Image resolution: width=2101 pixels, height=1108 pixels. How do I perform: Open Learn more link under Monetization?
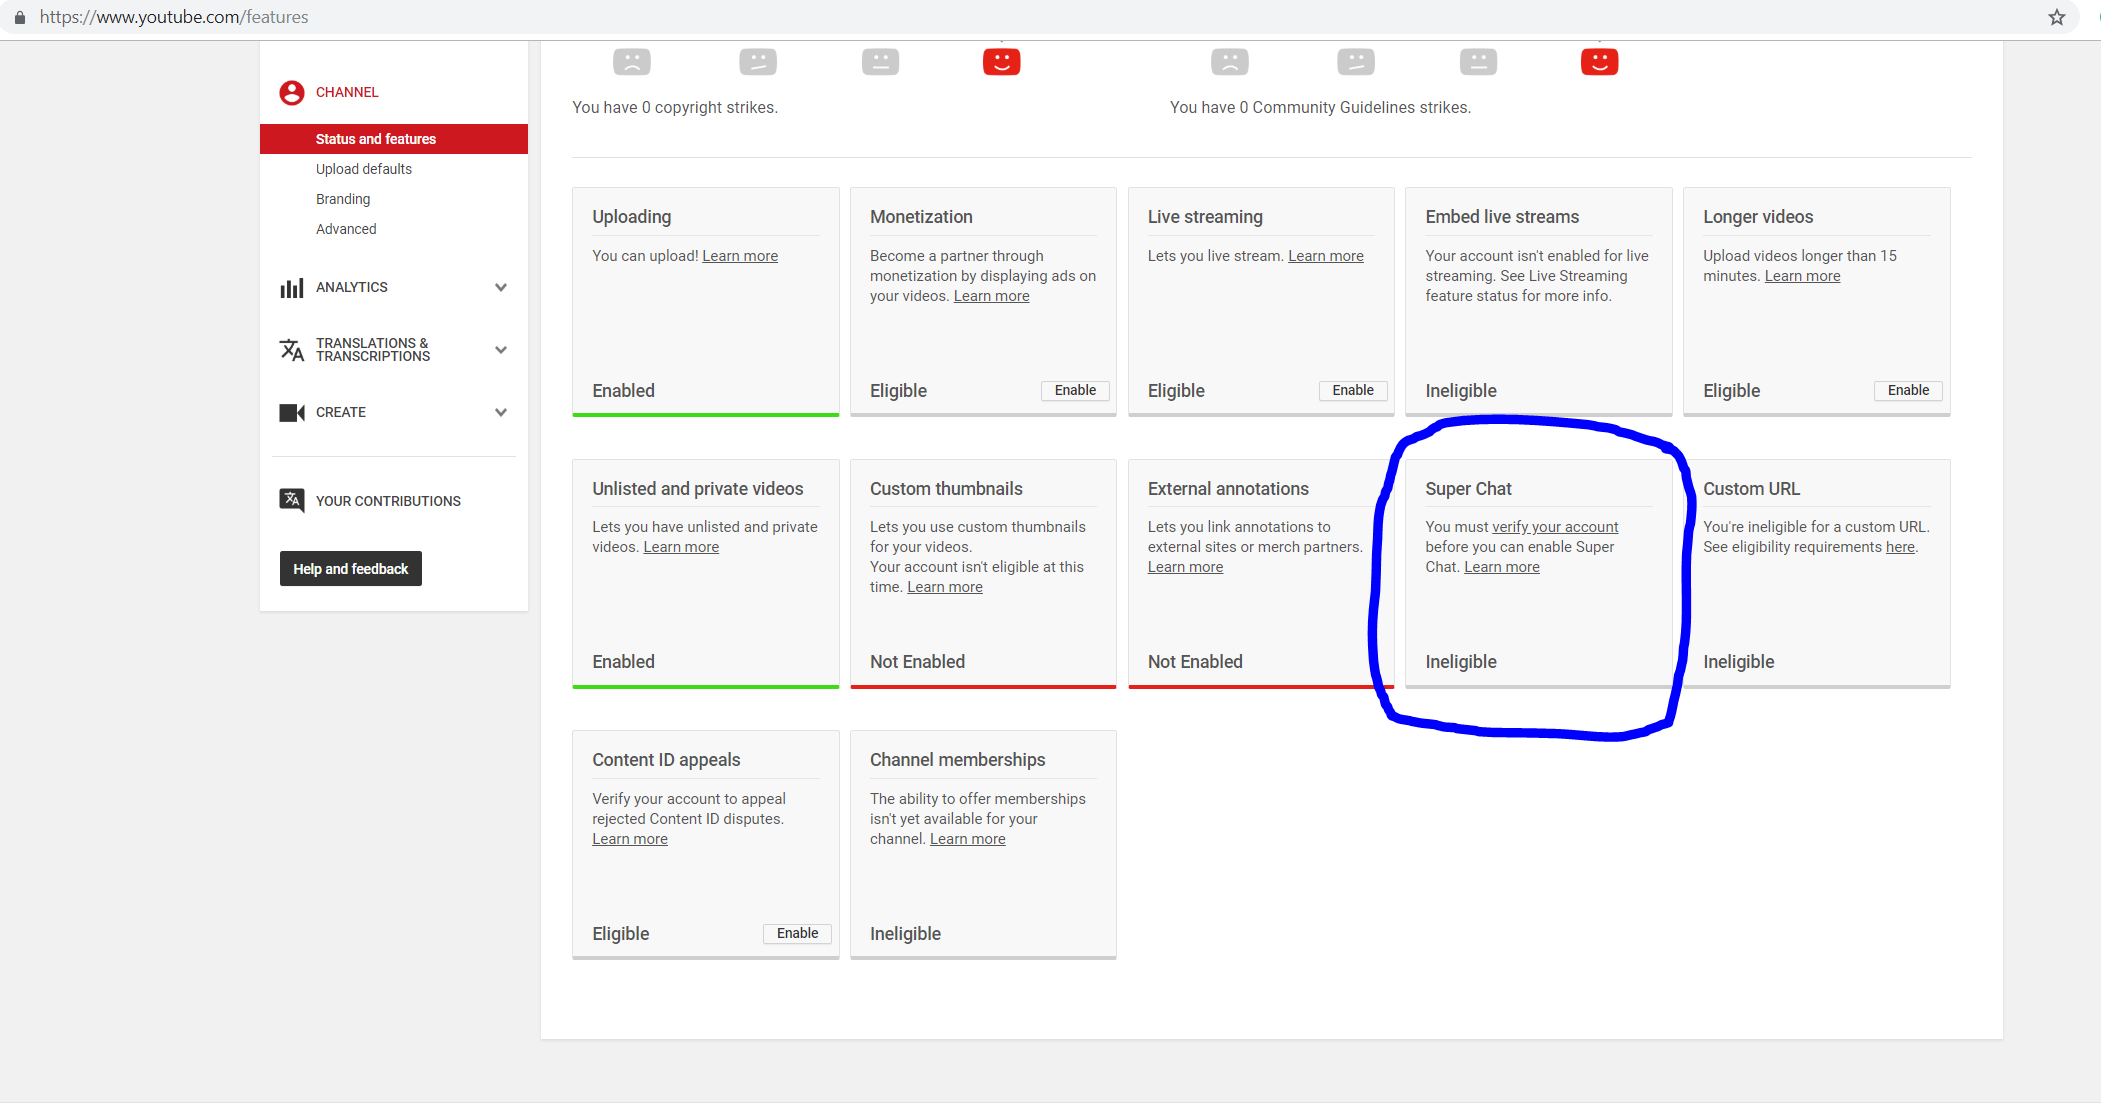(x=991, y=296)
